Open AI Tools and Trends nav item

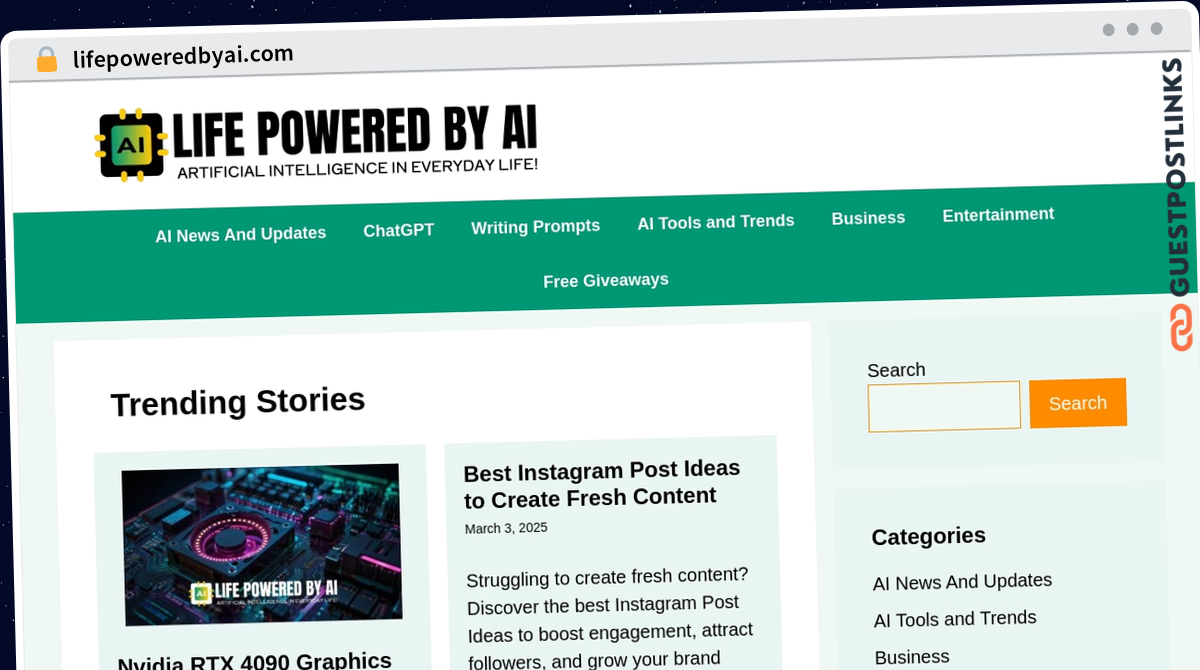[x=715, y=222]
